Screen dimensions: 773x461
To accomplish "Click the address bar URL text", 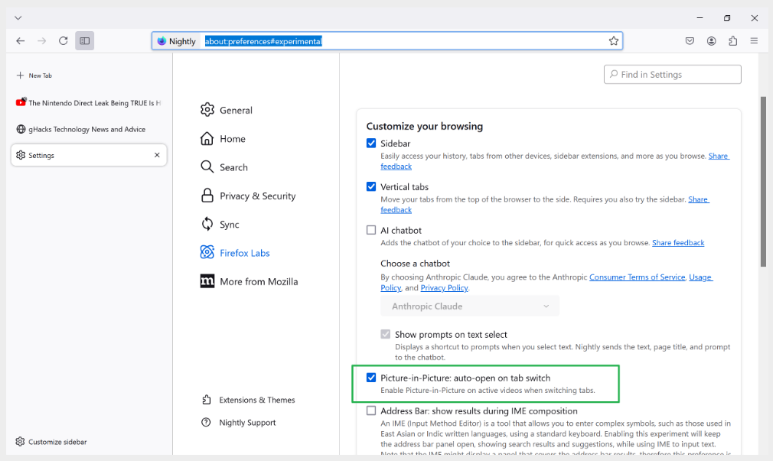I will tap(263, 41).
